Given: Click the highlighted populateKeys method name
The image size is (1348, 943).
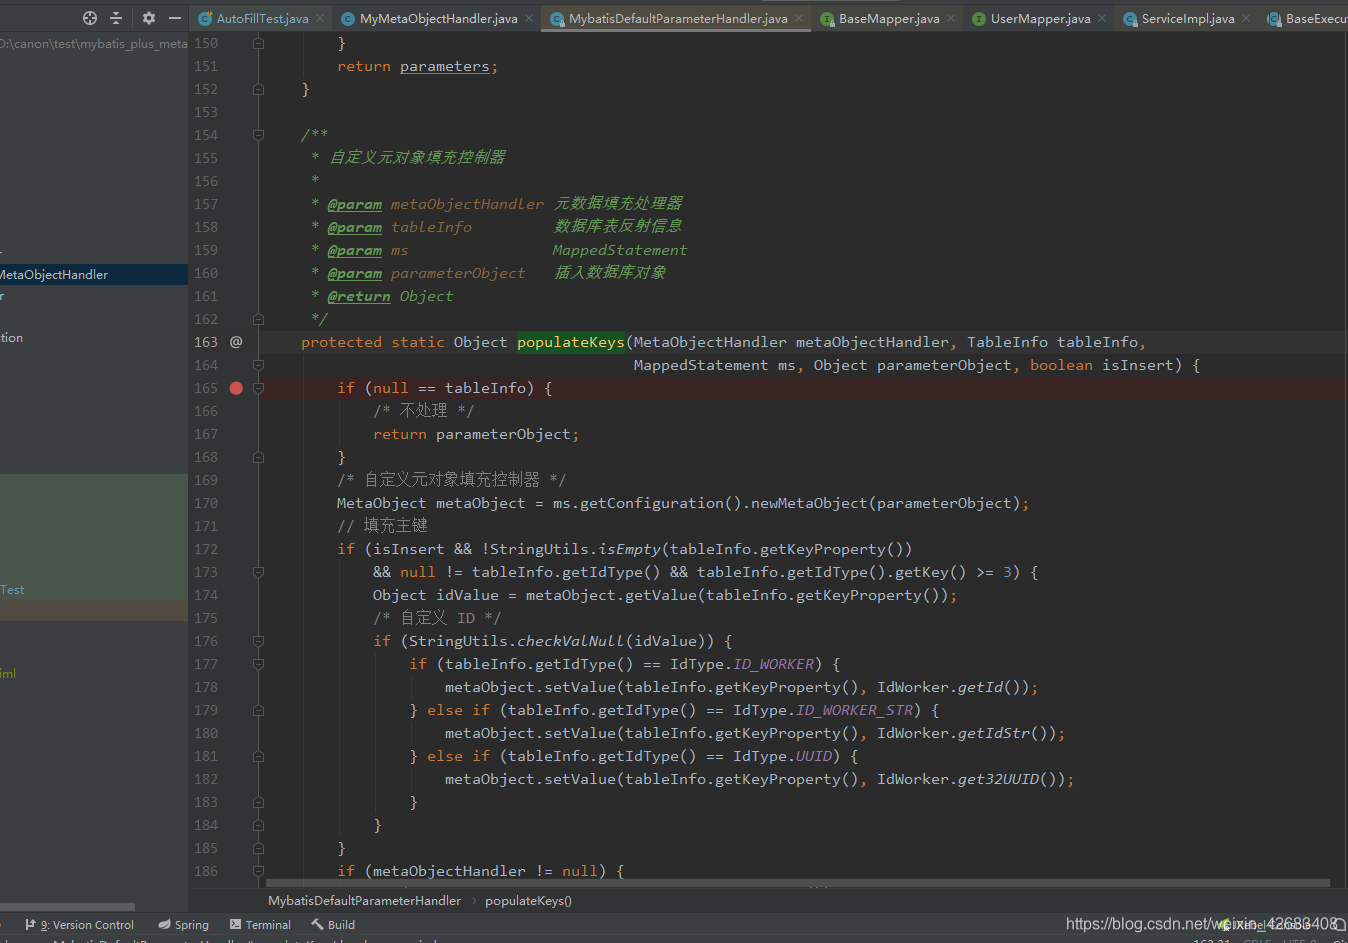Looking at the screenshot, I should pyautogui.click(x=571, y=342).
